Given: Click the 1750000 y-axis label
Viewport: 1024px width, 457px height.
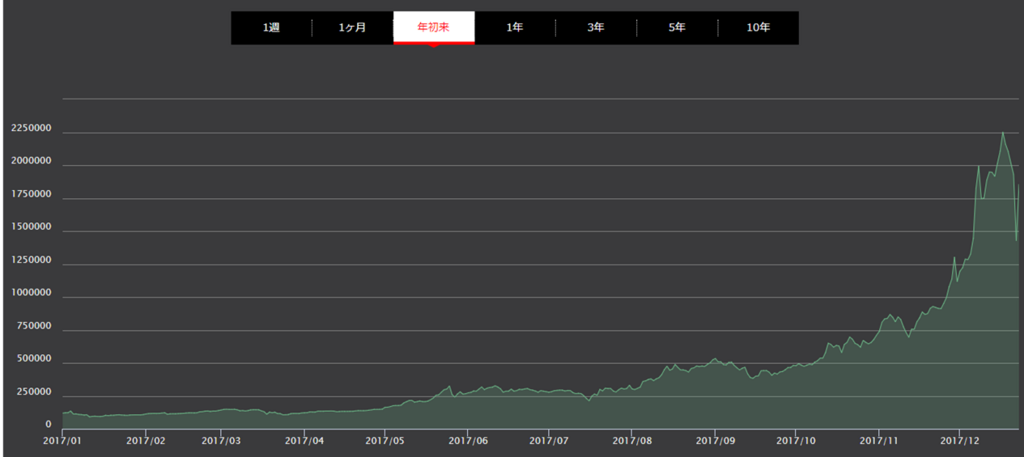Looking at the screenshot, I should [31, 195].
